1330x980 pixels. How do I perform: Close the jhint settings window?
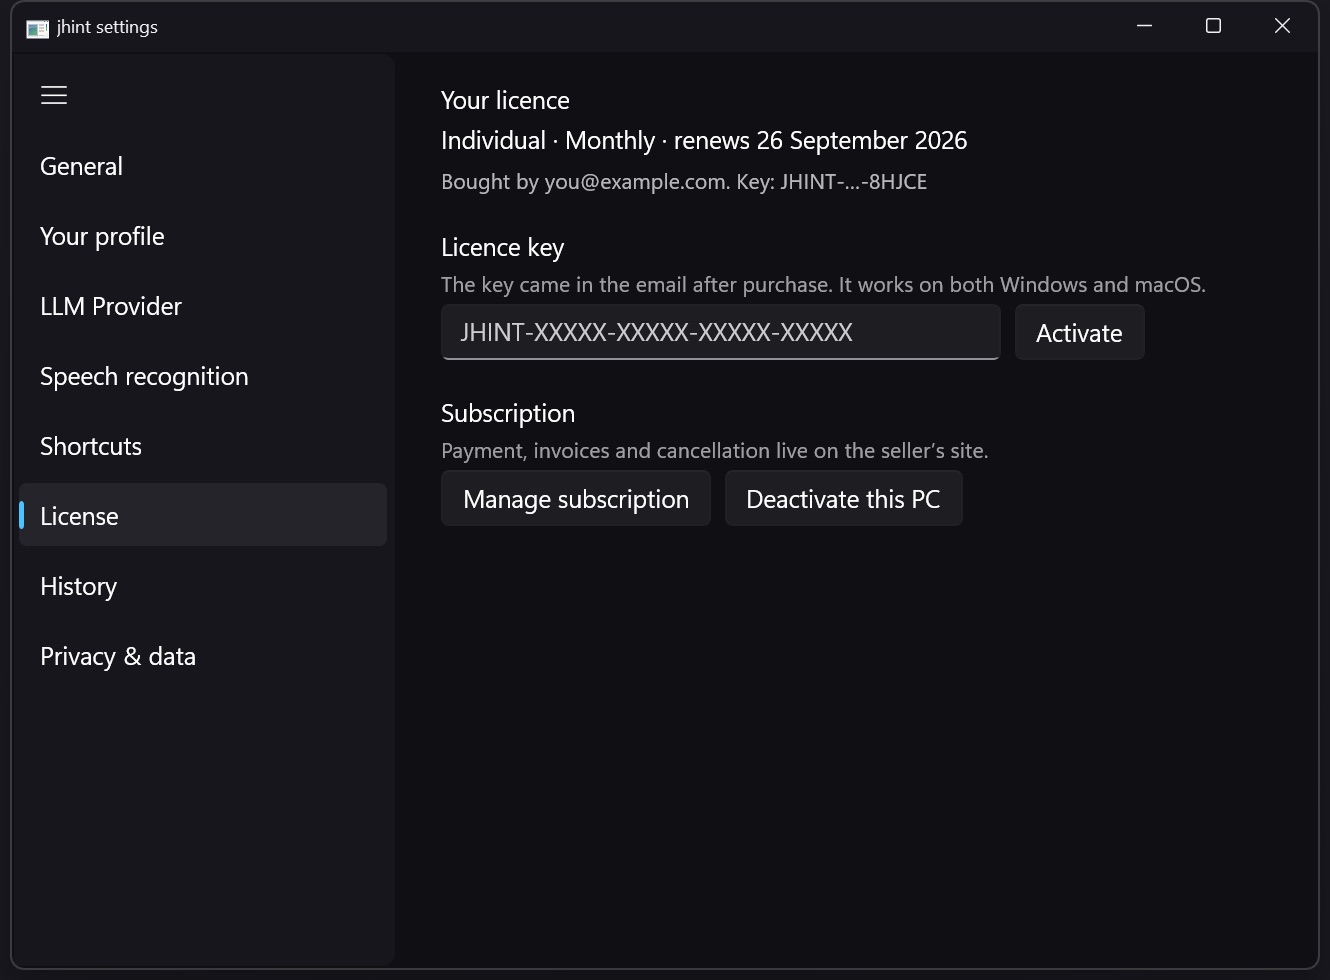(1282, 26)
